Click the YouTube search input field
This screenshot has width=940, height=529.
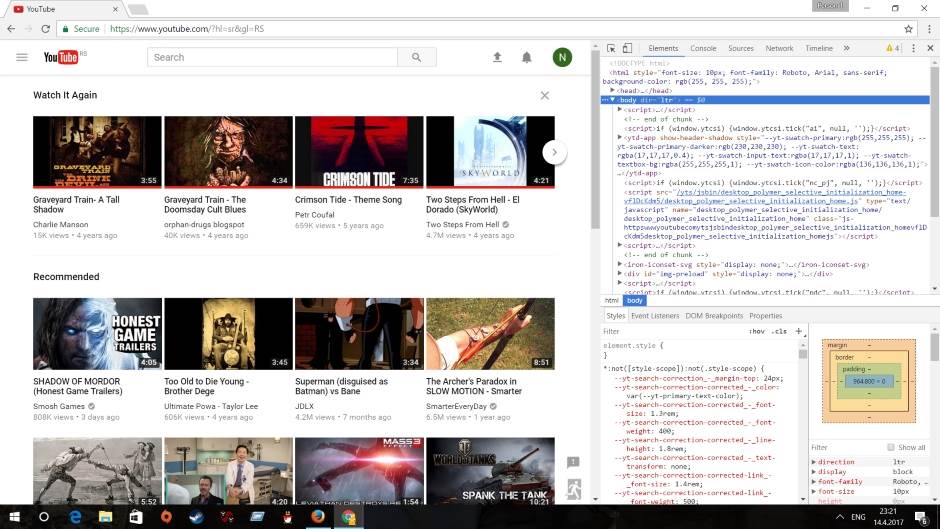tap(273, 58)
